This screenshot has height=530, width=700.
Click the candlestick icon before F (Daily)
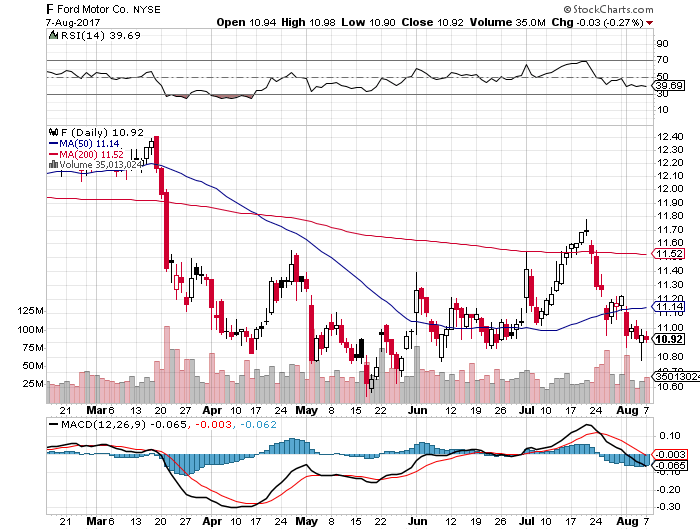(54, 132)
